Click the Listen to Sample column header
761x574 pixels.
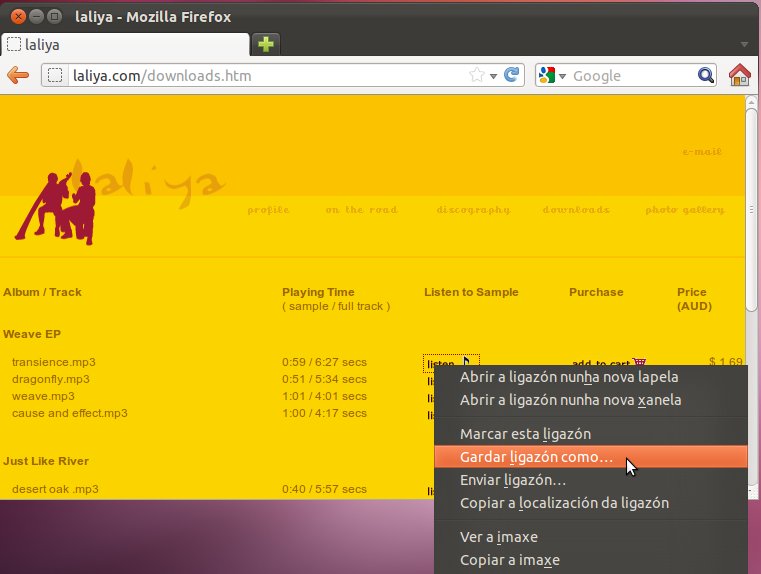(471, 292)
